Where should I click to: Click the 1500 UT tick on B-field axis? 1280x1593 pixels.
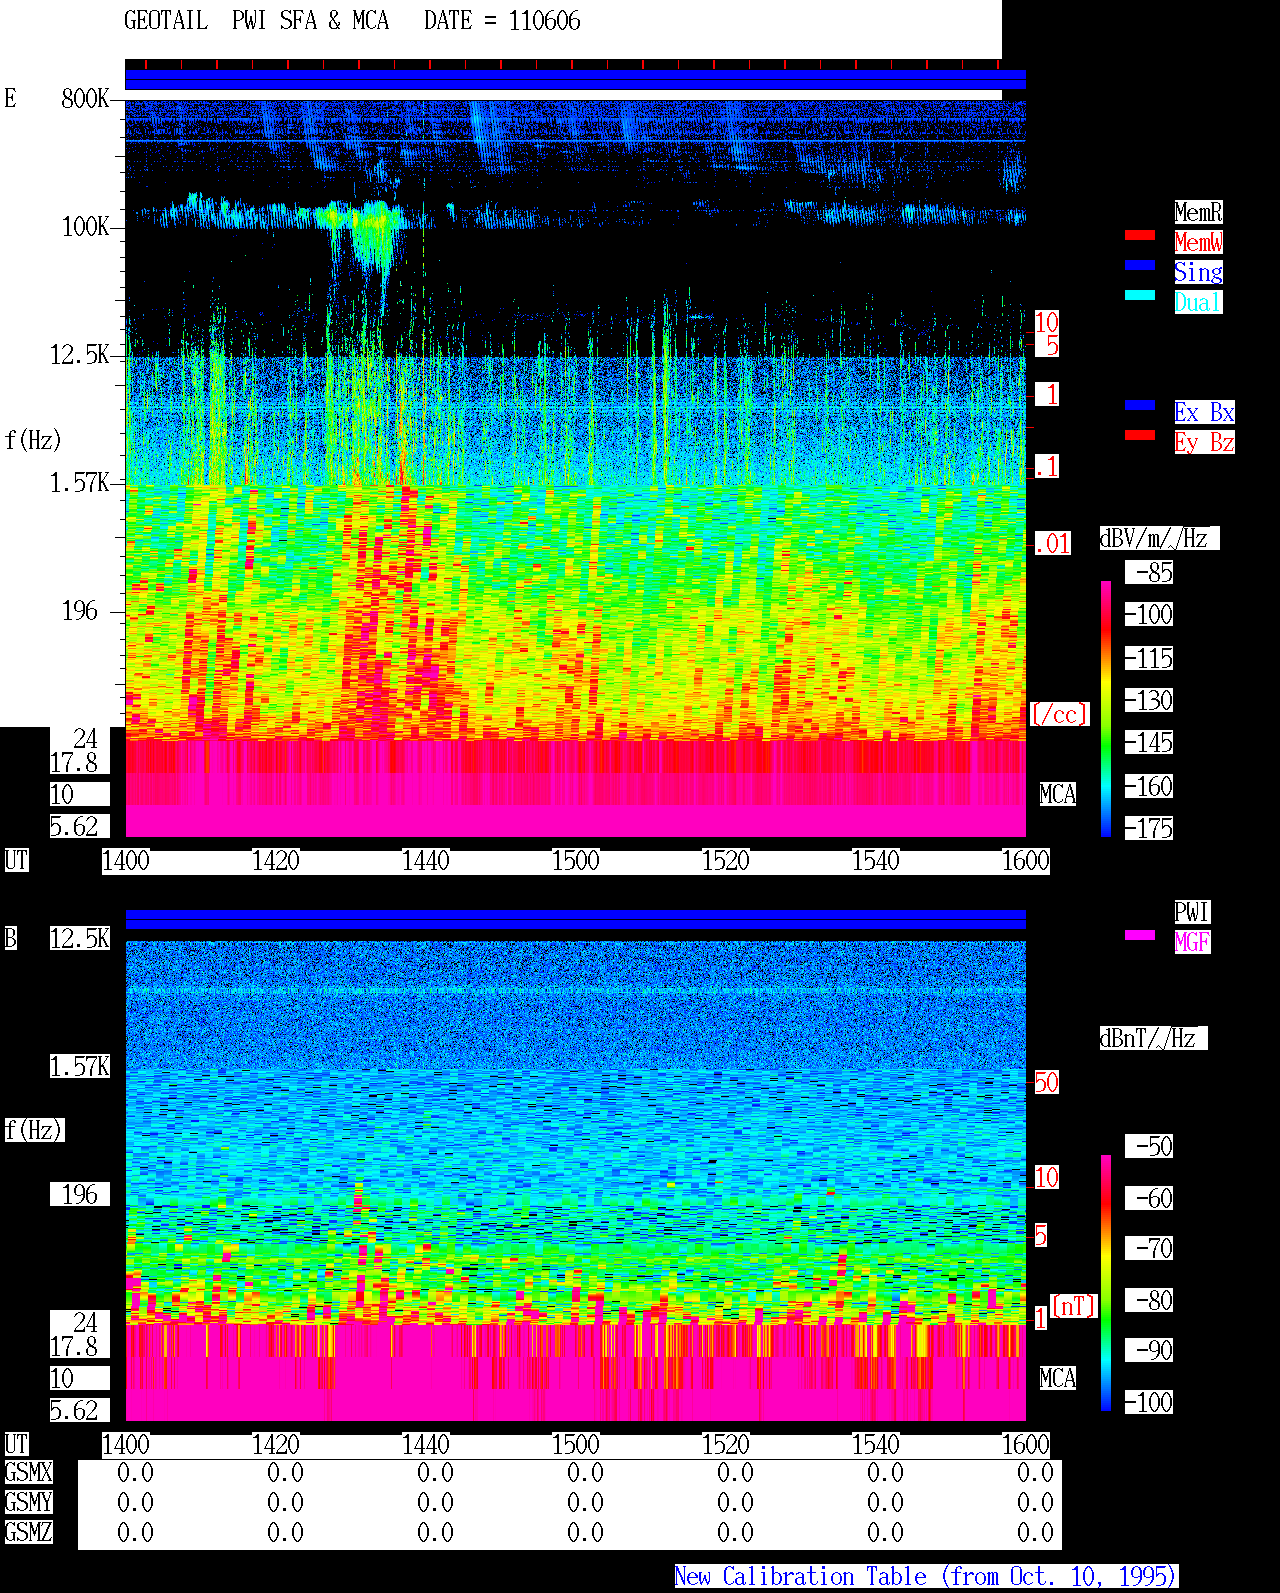click(576, 1445)
